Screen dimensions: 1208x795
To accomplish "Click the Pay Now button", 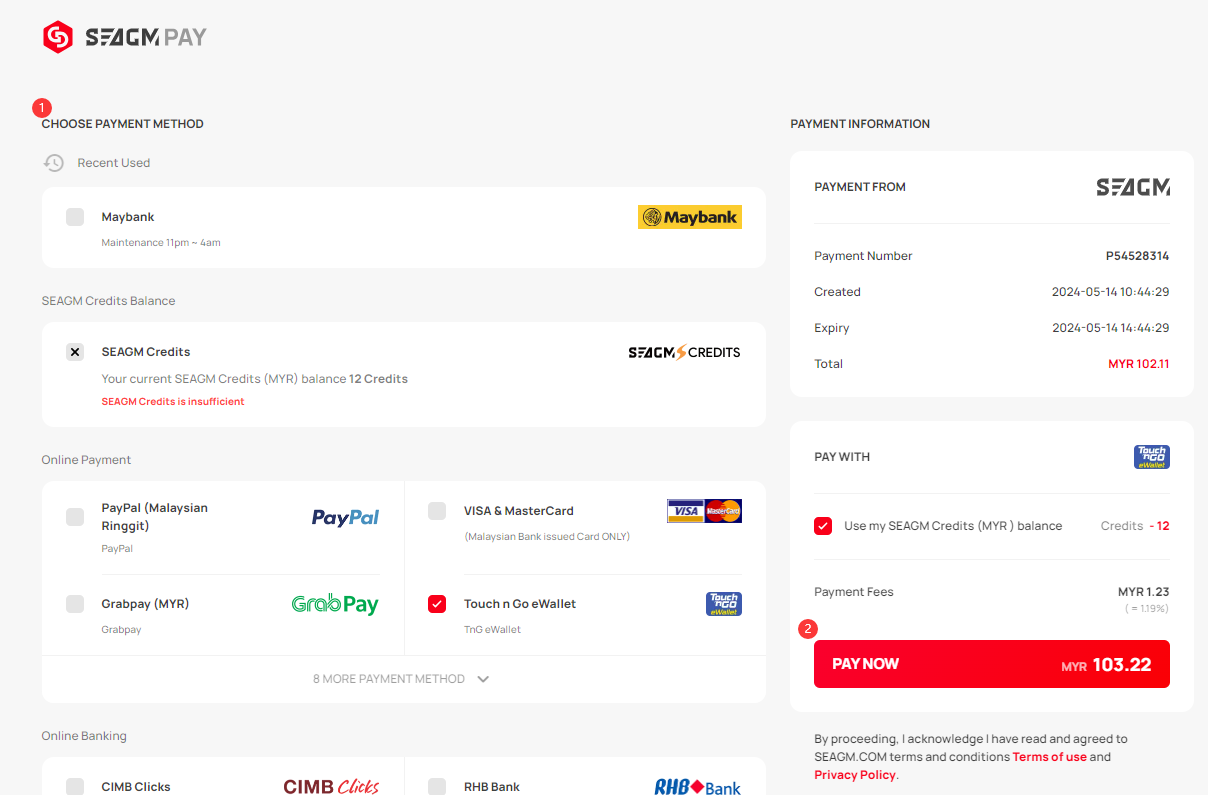I will click(x=992, y=664).
